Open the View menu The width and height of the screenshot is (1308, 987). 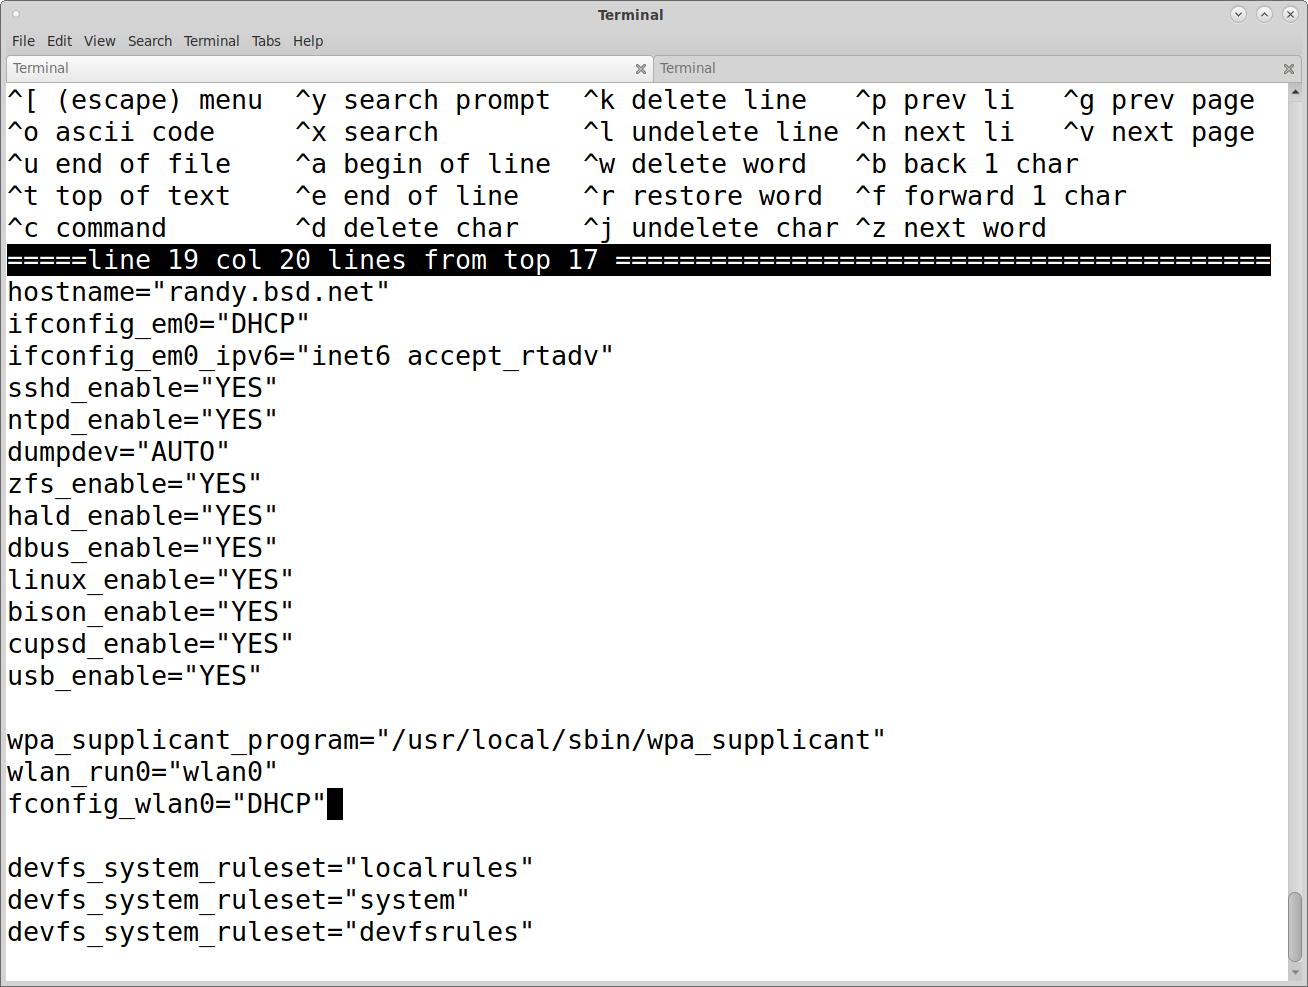[x=100, y=41]
